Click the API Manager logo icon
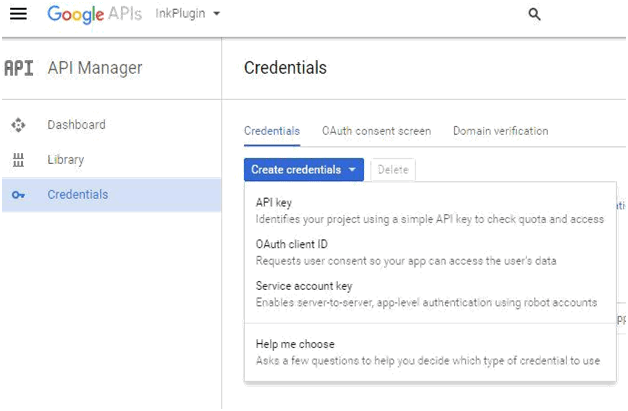Viewport: 628px width, 411px height. click(18, 68)
